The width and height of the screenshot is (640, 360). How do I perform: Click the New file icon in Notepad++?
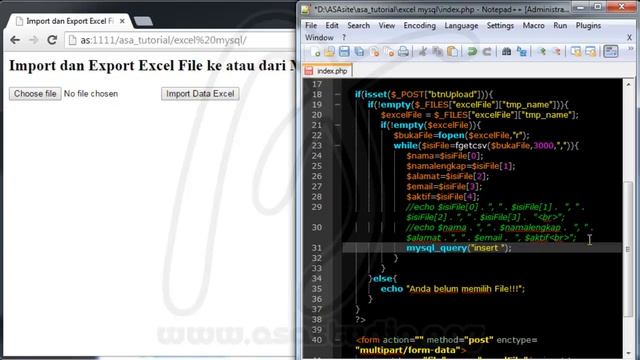[315, 51]
